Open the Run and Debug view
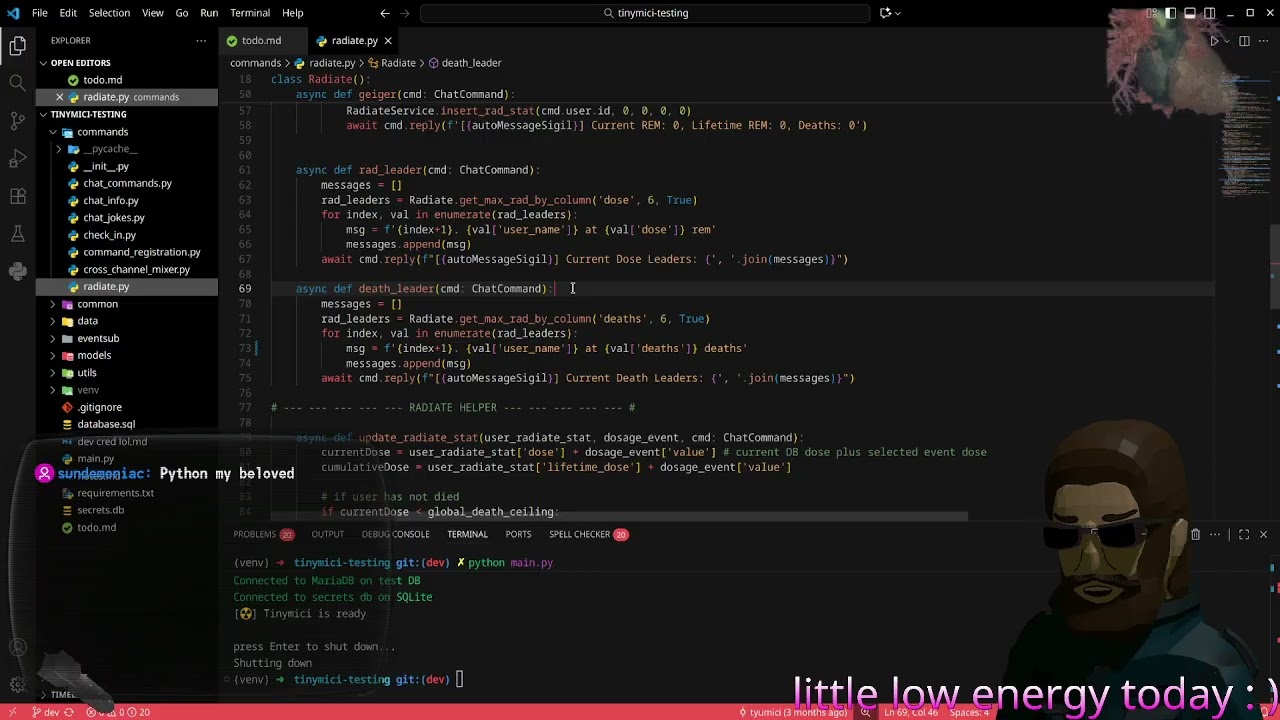Image resolution: width=1280 pixels, height=720 pixels. 18,159
